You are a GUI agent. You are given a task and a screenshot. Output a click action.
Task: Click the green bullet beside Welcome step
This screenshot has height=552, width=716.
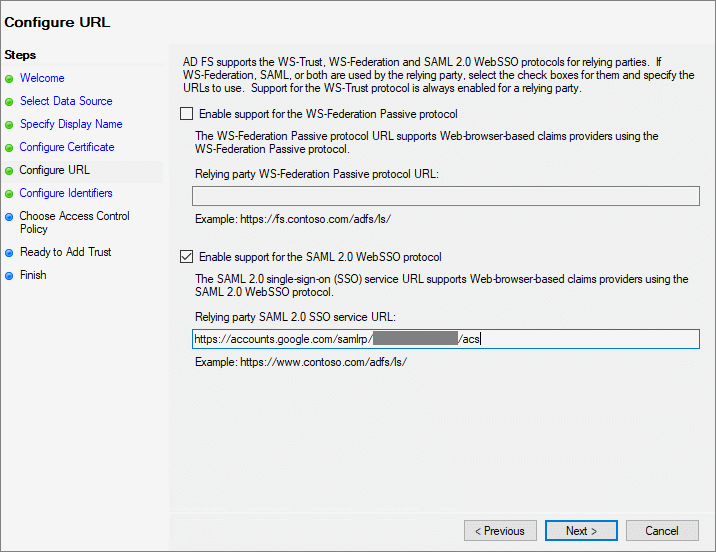tap(10, 78)
